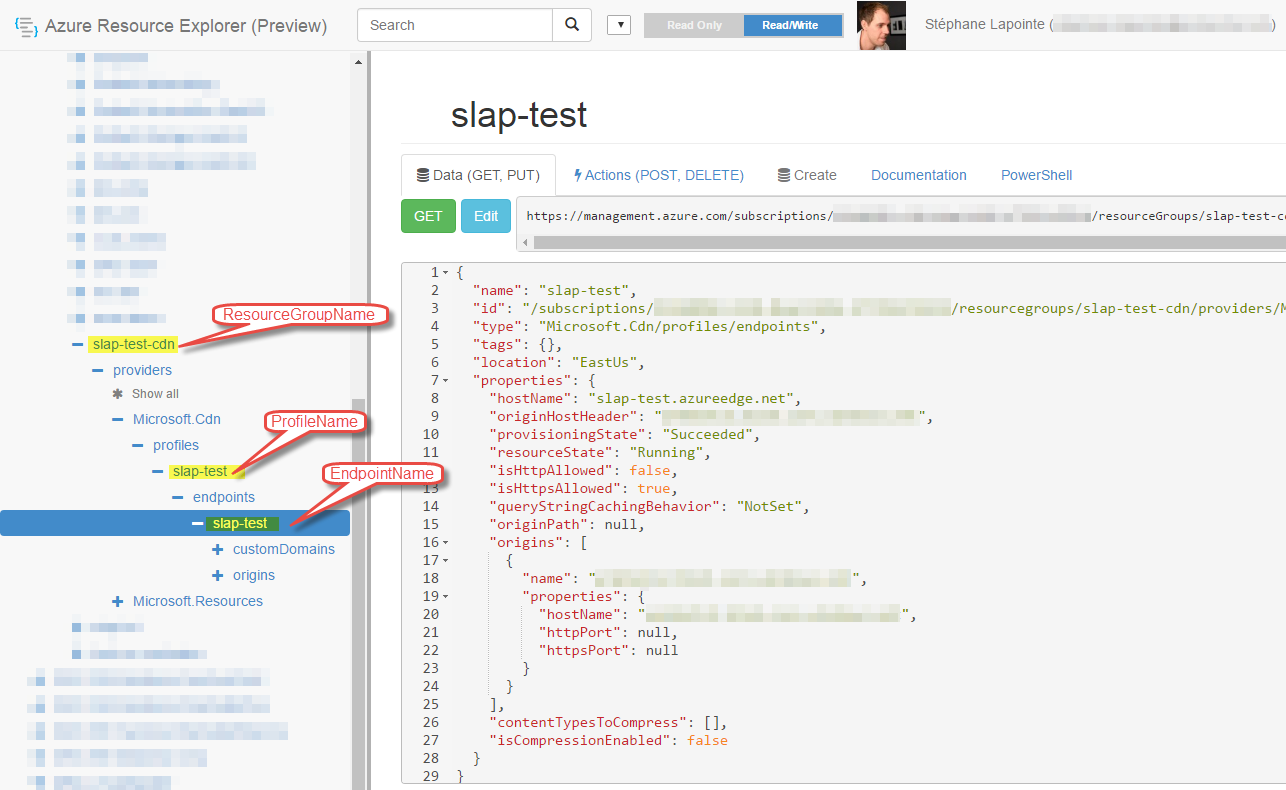Click the Show all asterisk icon
The image size is (1286, 790).
point(117,394)
